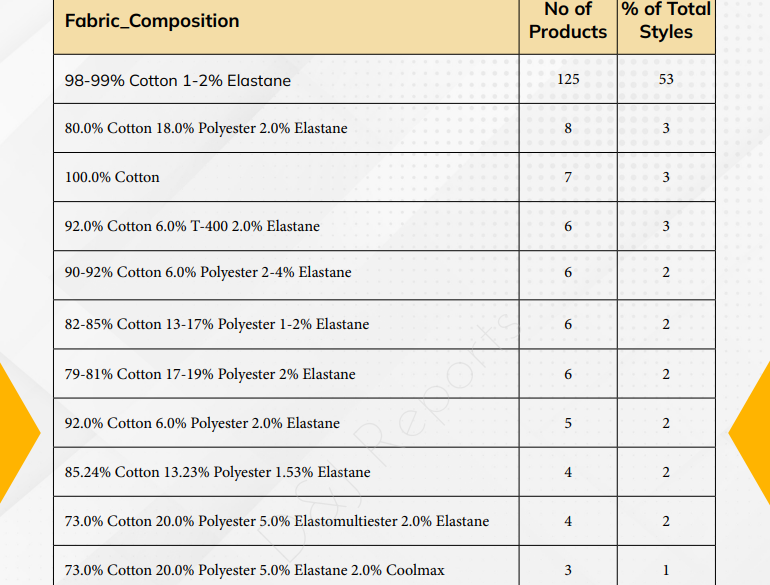Select the 100.0% Cotton row
Screen dimensions: 770x585
pos(384,177)
